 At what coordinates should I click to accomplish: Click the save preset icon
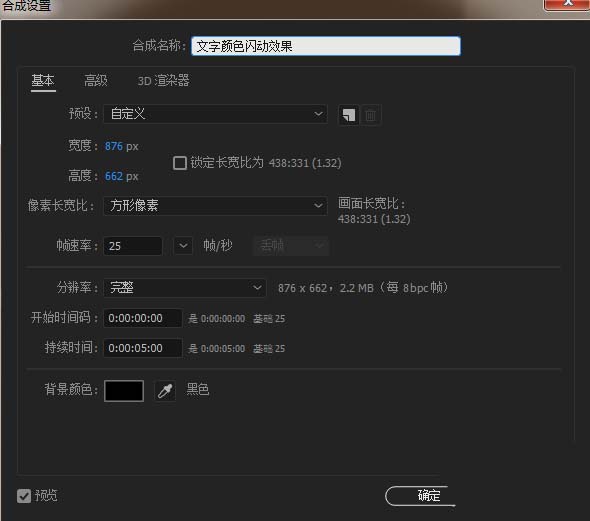pos(349,115)
